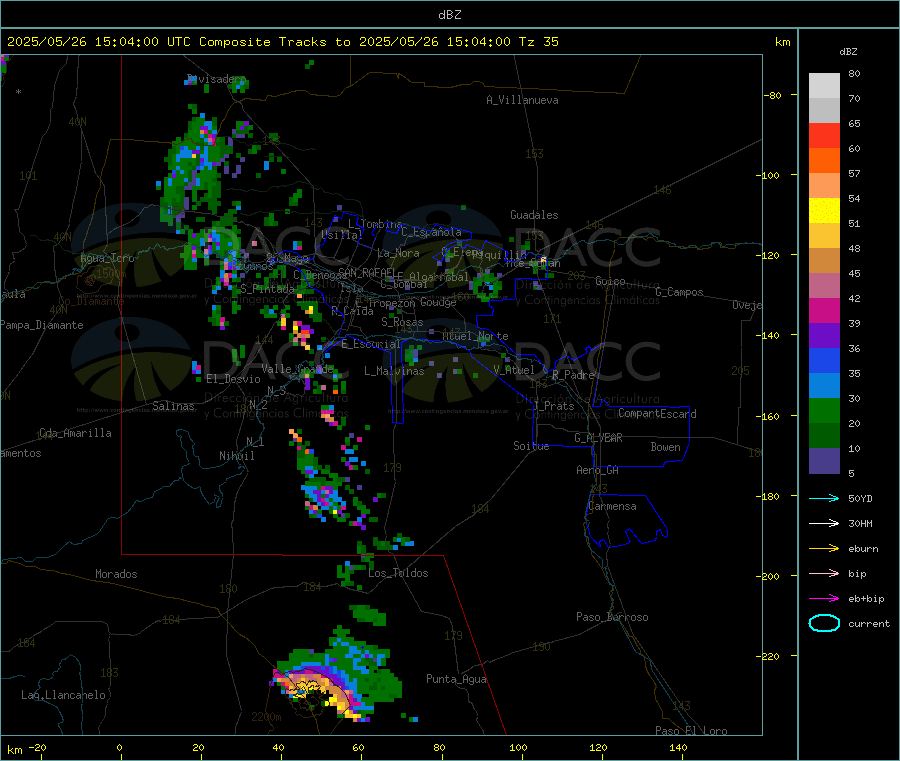The height and width of the screenshot is (761, 900).
Task: Pick the light blue 30-35 dBZ swatch
Action: (x=824, y=386)
